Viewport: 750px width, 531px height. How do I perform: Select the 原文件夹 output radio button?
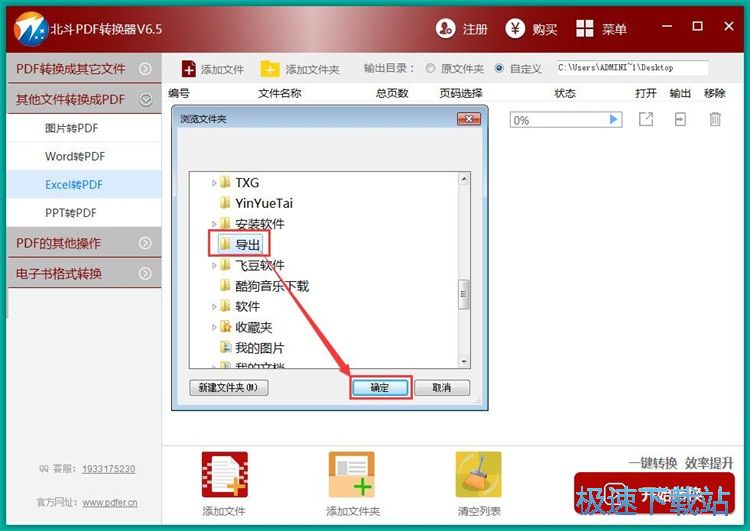tap(430, 68)
